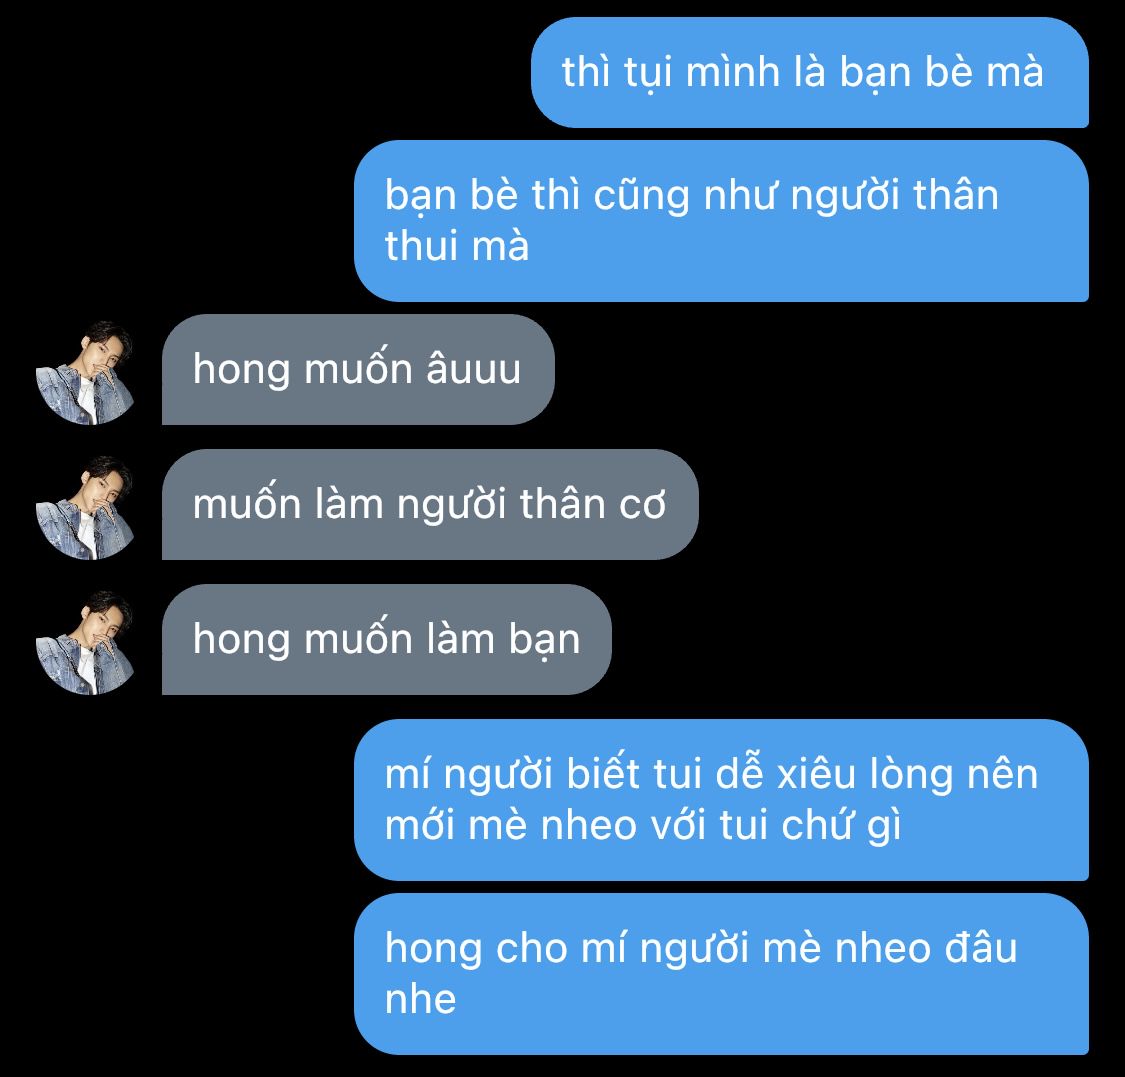Click the word "cơ" in the gray bubble
This screenshot has height=1077, width=1125.
[x=642, y=505]
